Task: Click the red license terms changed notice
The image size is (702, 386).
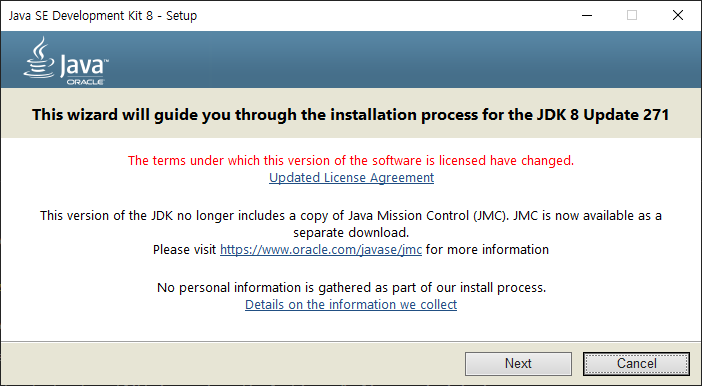Action: pyautogui.click(x=351, y=160)
